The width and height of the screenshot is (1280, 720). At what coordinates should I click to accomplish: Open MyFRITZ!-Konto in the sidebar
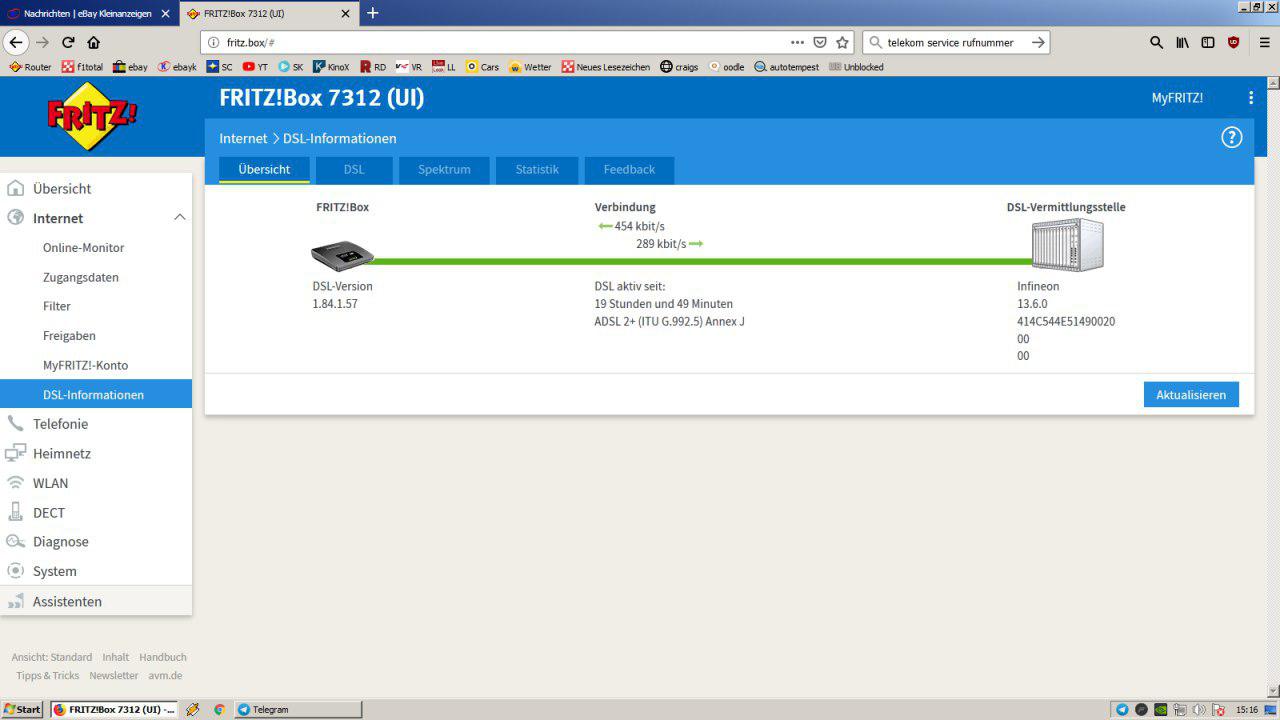pyautogui.click(x=85, y=365)
